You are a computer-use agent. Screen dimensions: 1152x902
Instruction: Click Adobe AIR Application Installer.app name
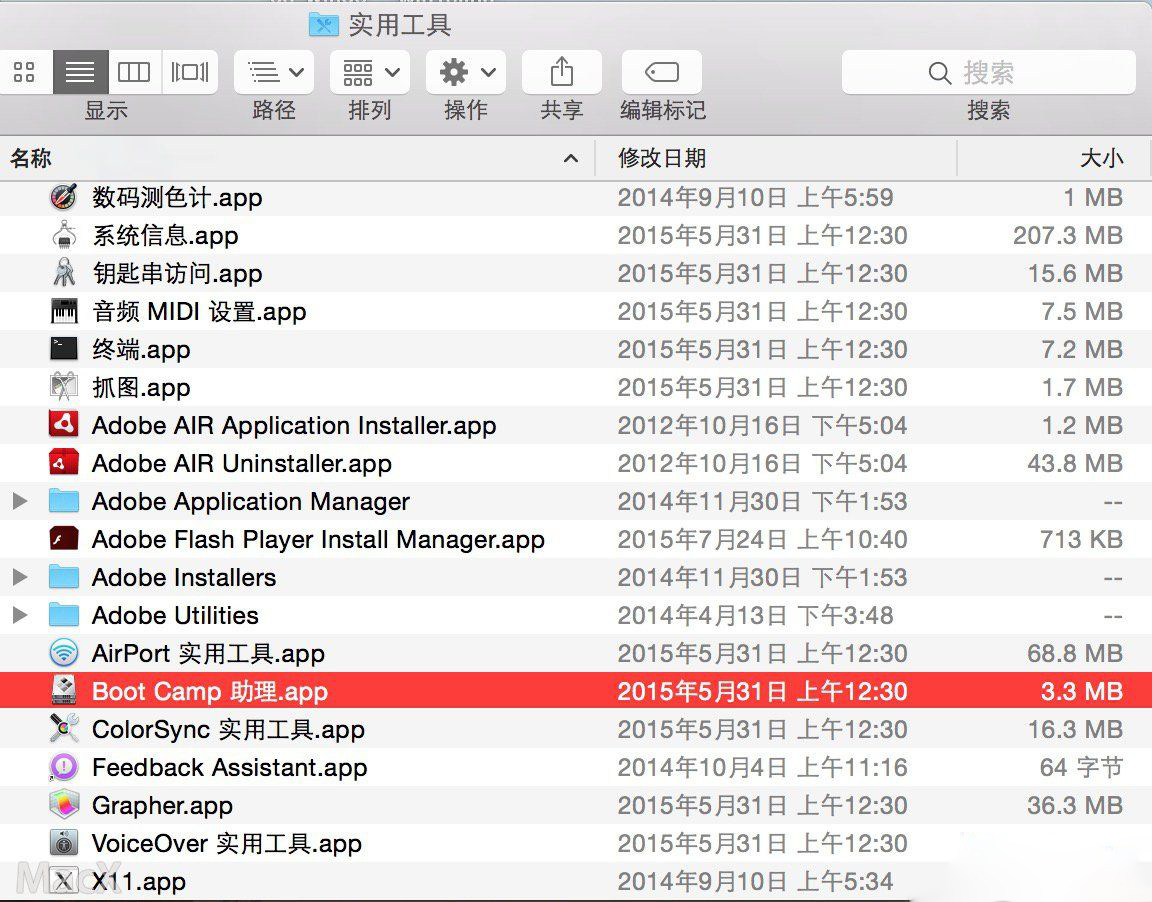294,426
